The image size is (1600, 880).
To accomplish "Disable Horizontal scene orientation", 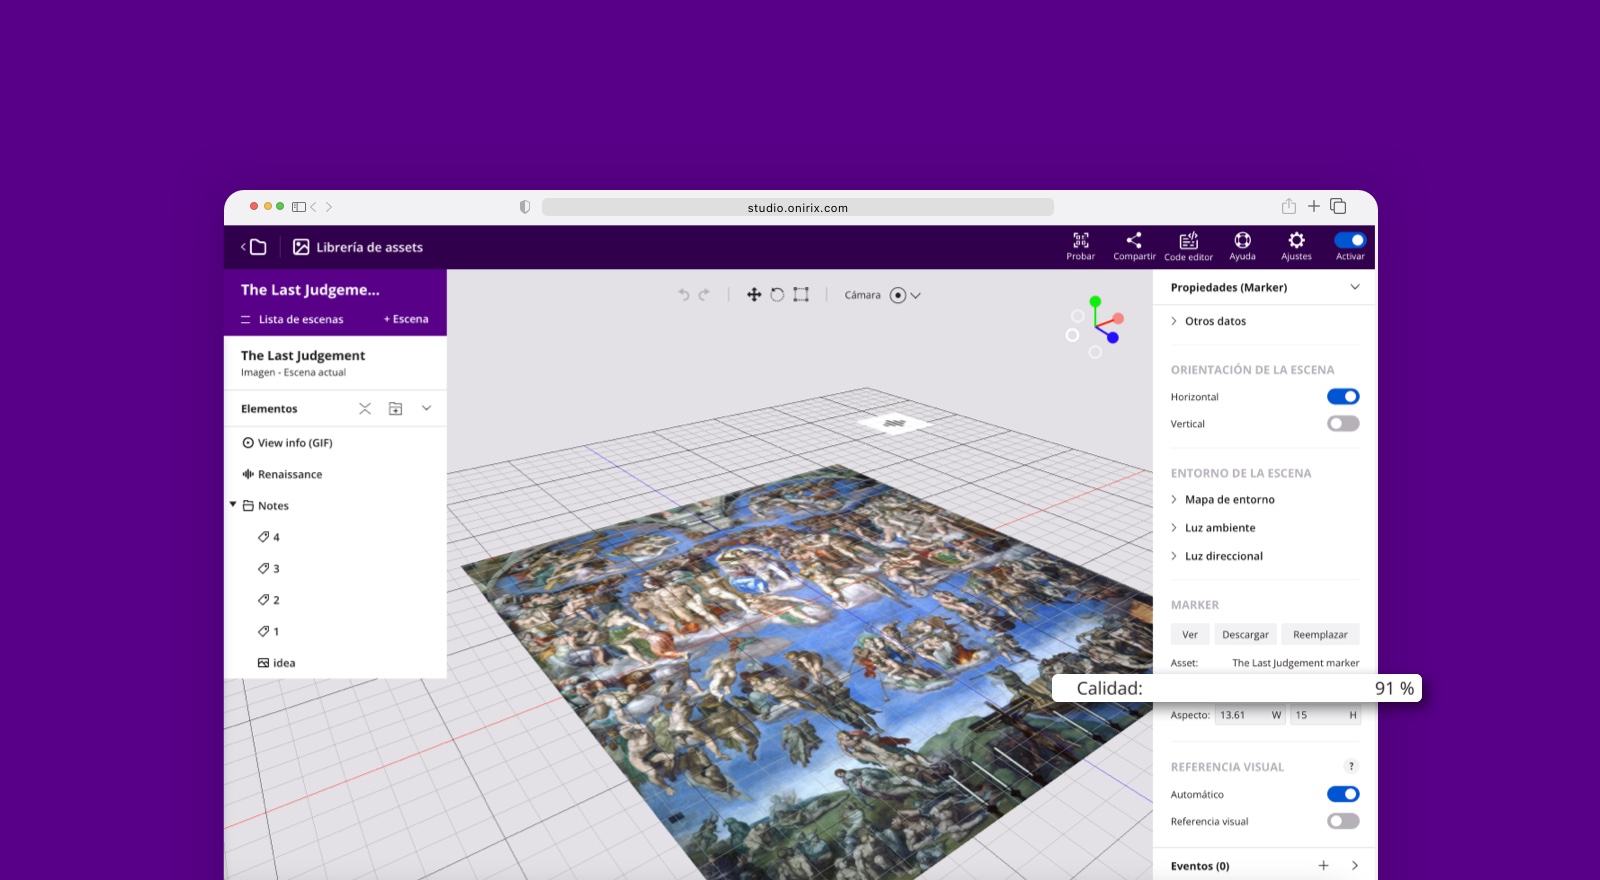I will (1342, 397).
